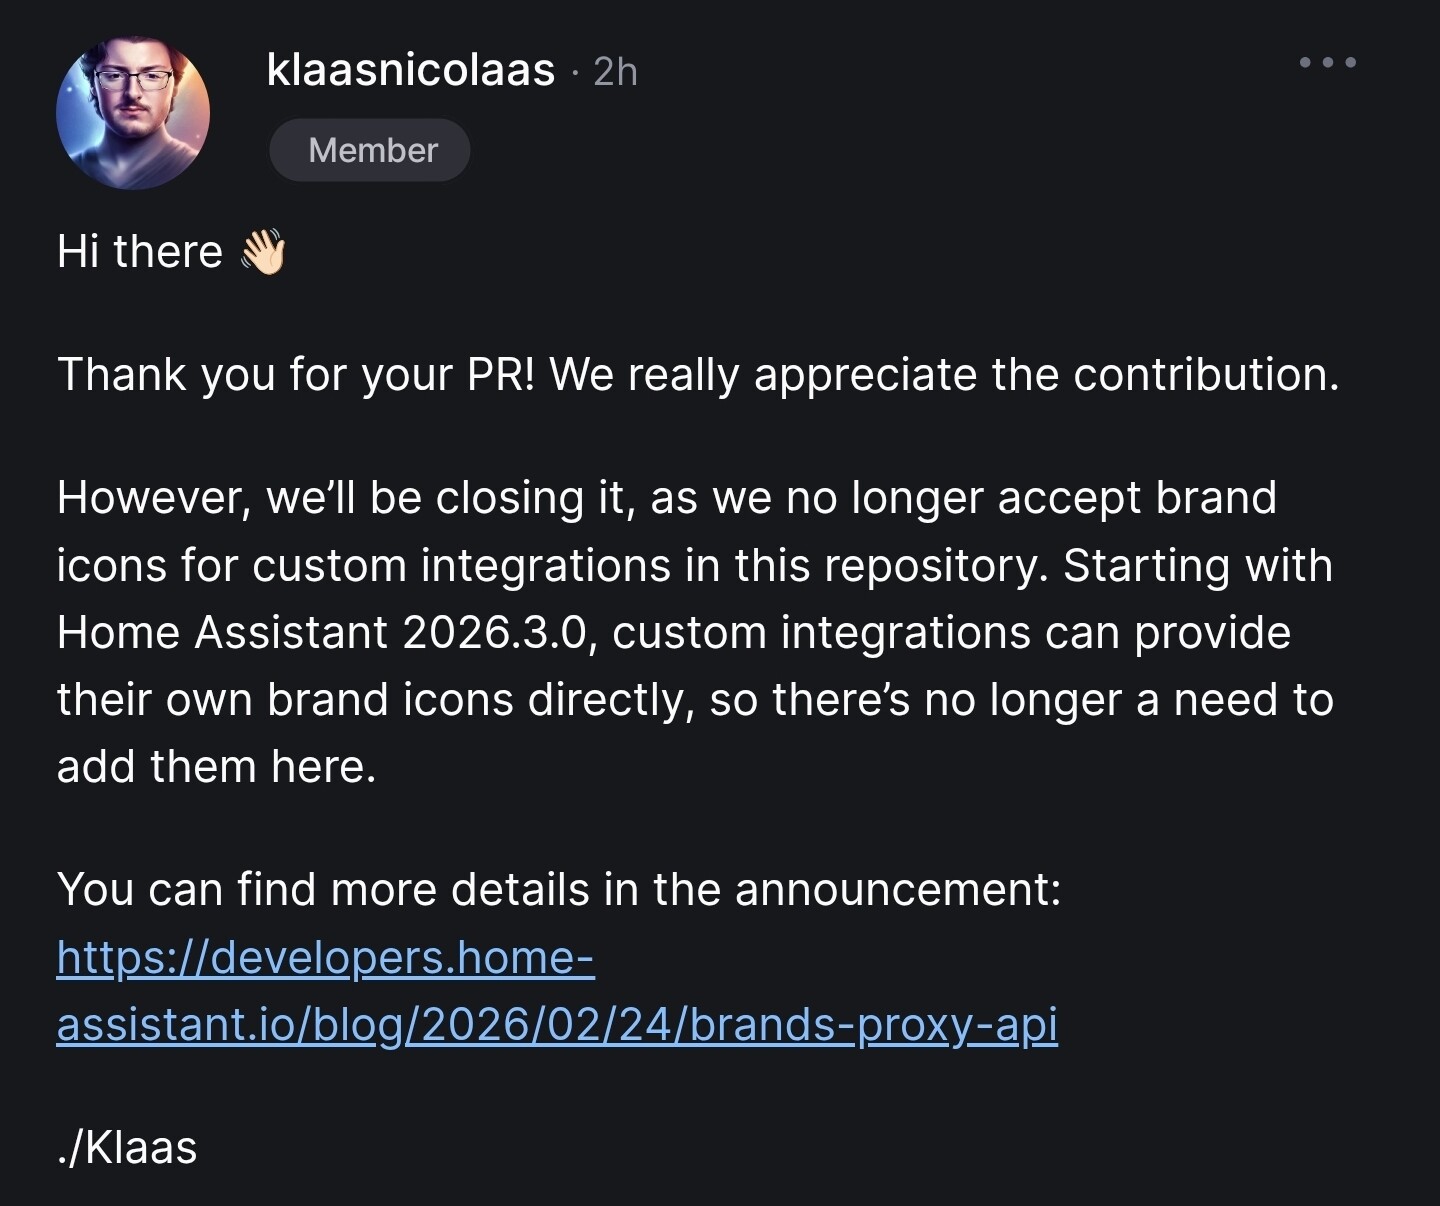Click the "./Klaas" signature line
The width and height of the screenshot is (1440, 1206).
pos(127,1148)
